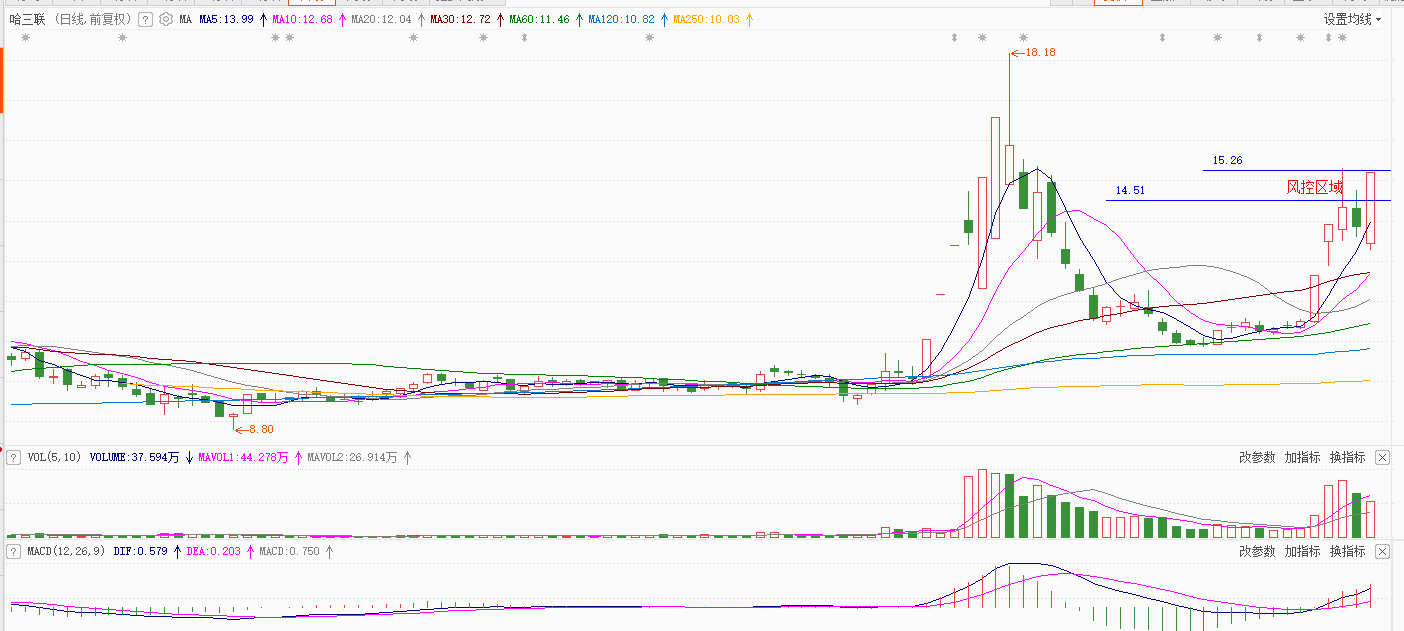Click the MACD:0.750 value
This screenshot has width=1404, height=631.
tap(289, 551)
